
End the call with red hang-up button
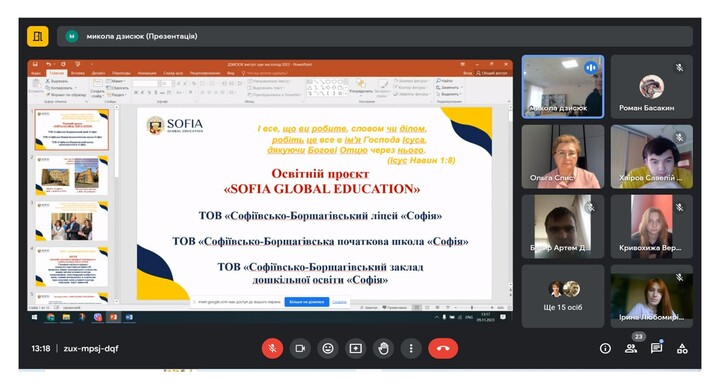point(443,349)
